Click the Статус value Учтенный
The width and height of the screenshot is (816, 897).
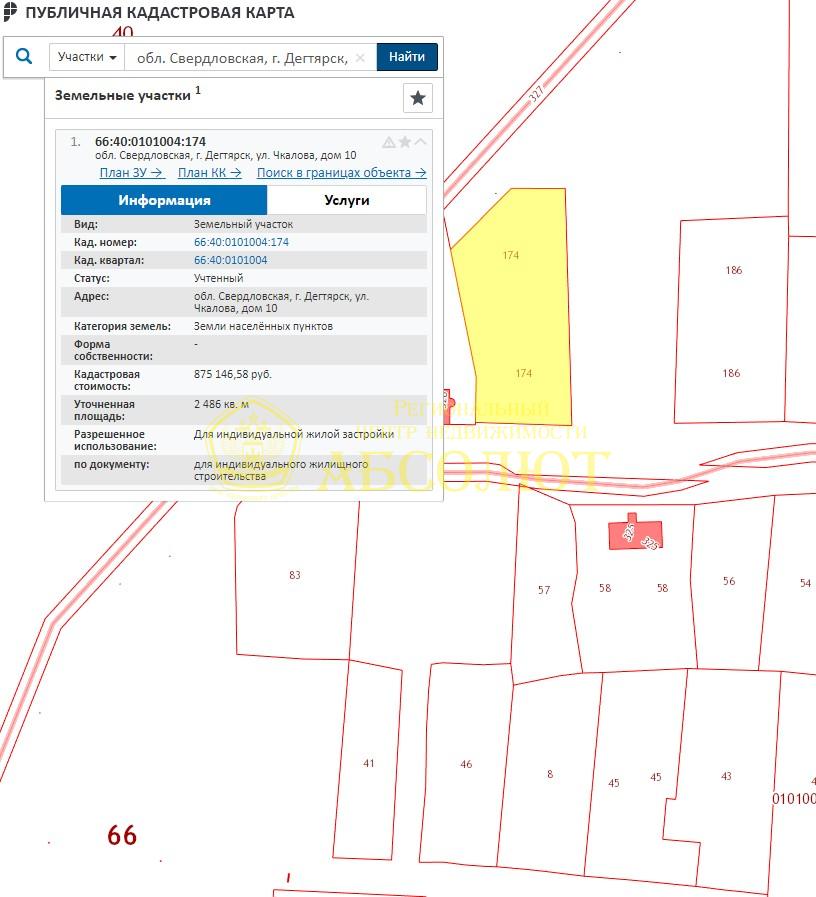tap(219, 278)
